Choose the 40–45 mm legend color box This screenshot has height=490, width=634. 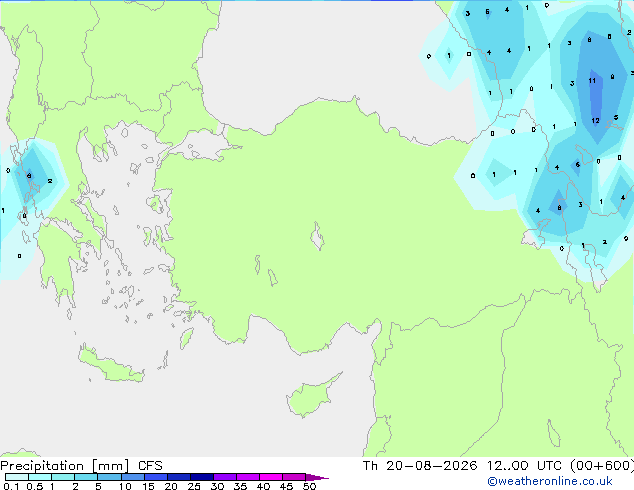(x=271, y=477)
